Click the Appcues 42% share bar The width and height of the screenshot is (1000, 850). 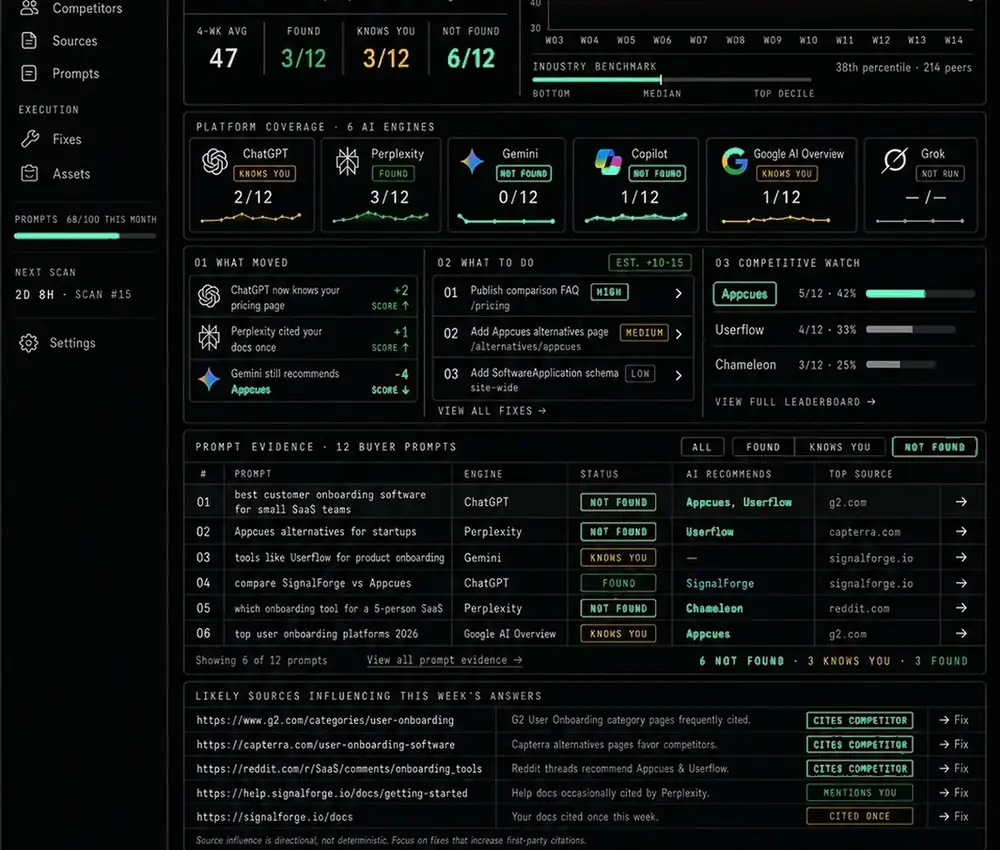point(920,293)
